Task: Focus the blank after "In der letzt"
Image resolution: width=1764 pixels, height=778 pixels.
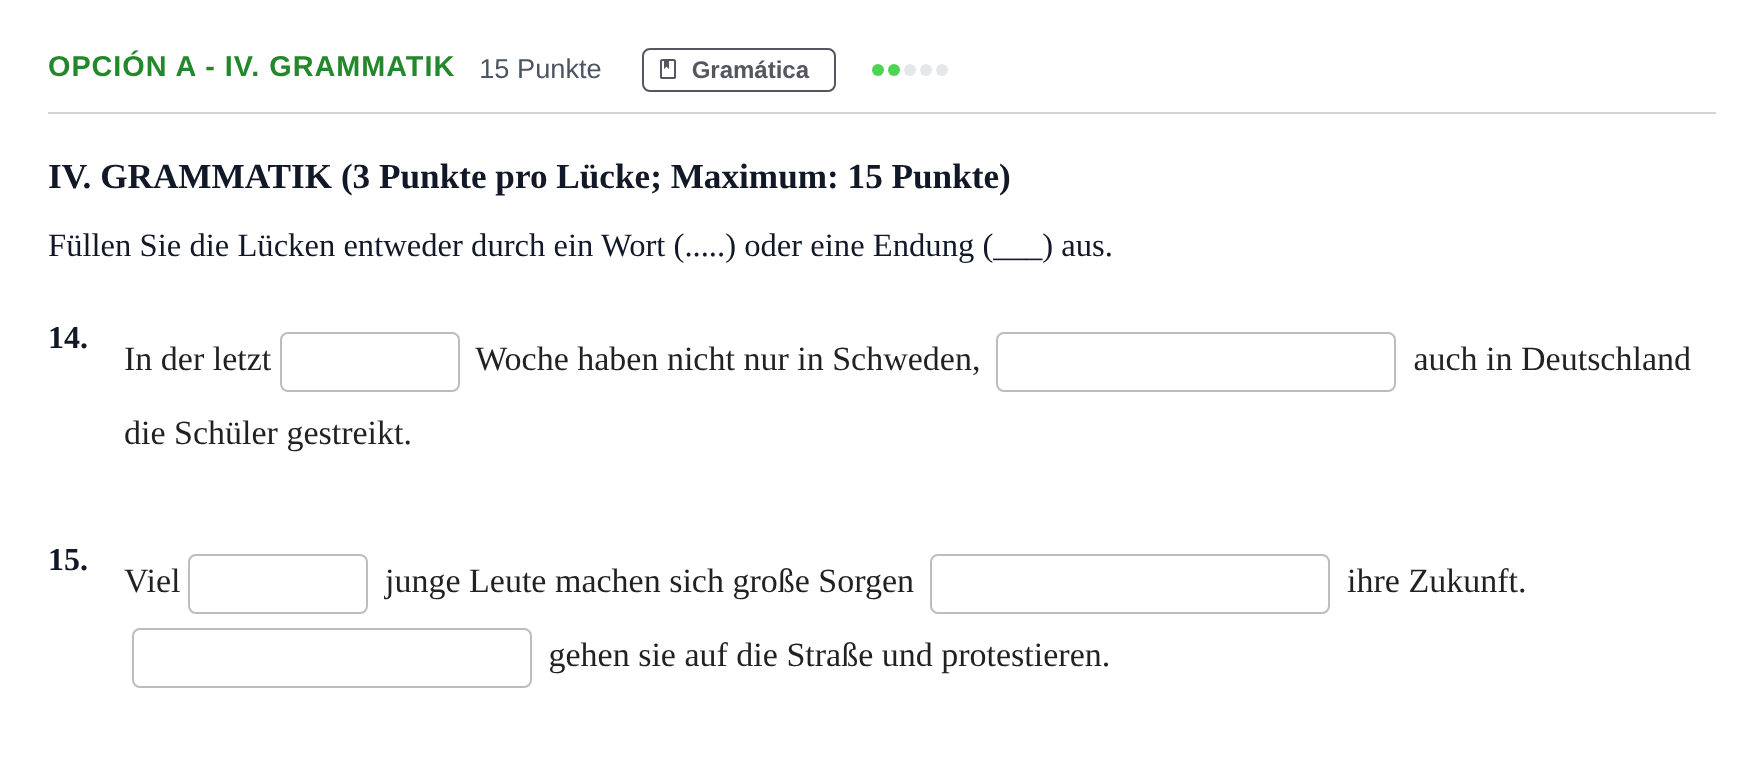Action: (370, 362)
